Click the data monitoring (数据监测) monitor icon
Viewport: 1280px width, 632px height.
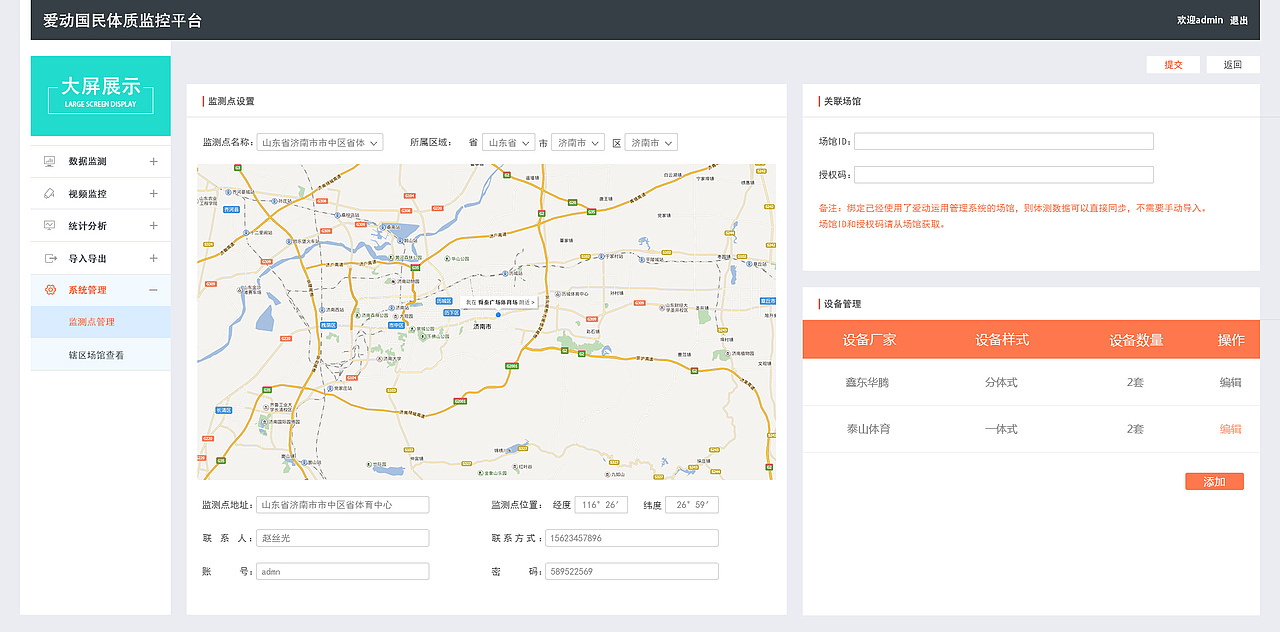[49, 161]
